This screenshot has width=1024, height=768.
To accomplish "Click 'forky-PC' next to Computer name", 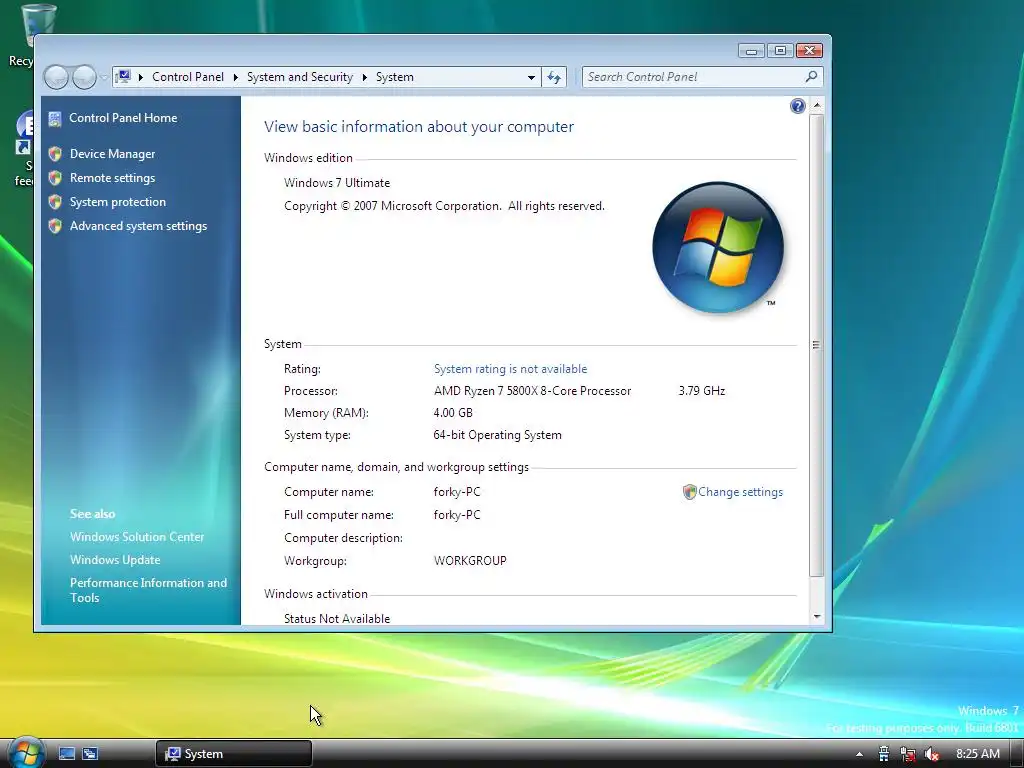I will click(x=456, y=492).
